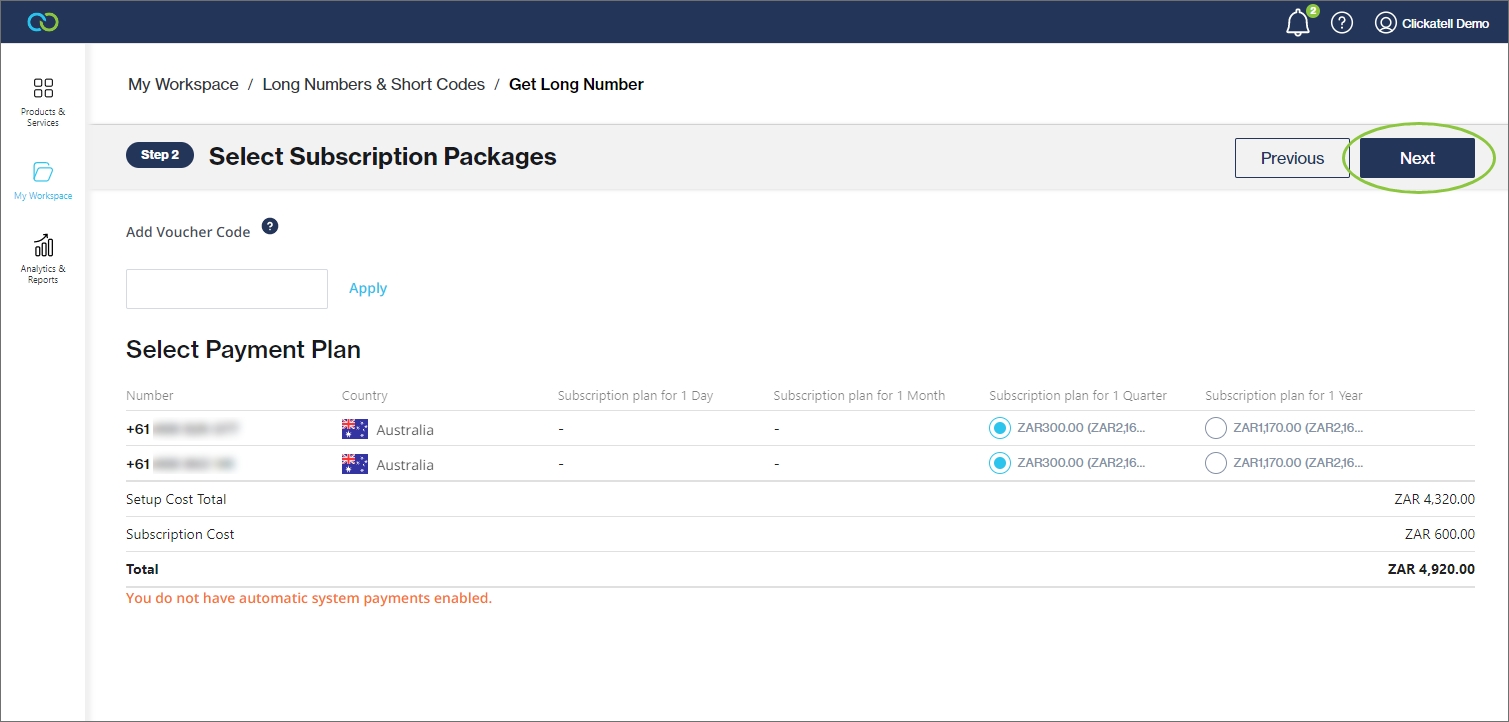Select 1 Quarter plan for second number
1509x722 pixels.
tap(999, 464)
